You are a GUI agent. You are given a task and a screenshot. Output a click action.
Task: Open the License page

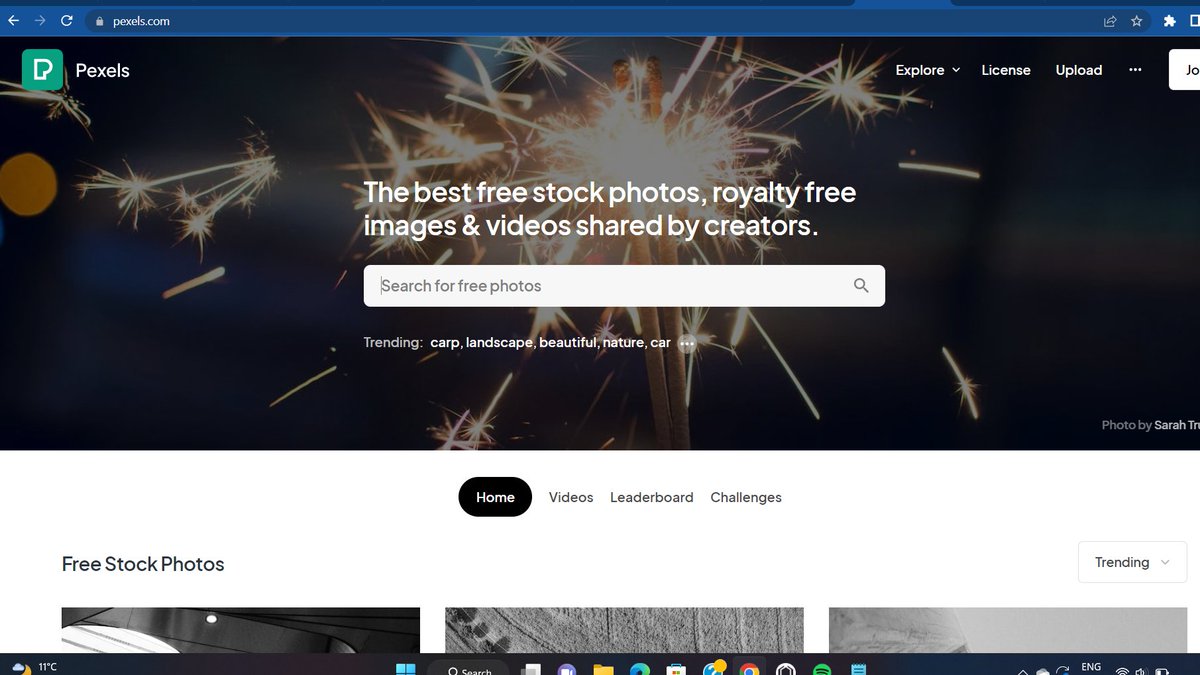[x=1006, y=70]
